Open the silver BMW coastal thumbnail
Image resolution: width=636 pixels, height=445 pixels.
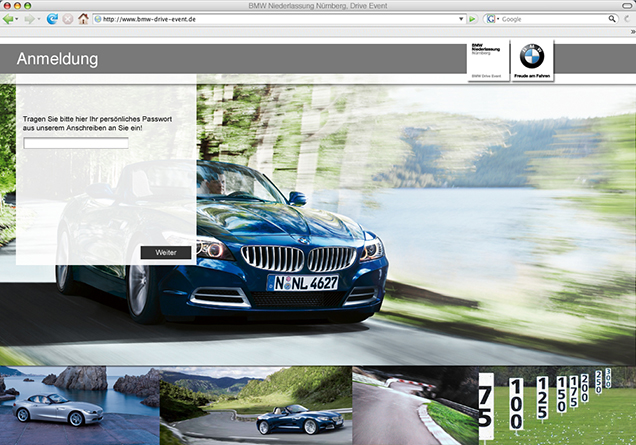pyautogui.click(x=79, y=406)
